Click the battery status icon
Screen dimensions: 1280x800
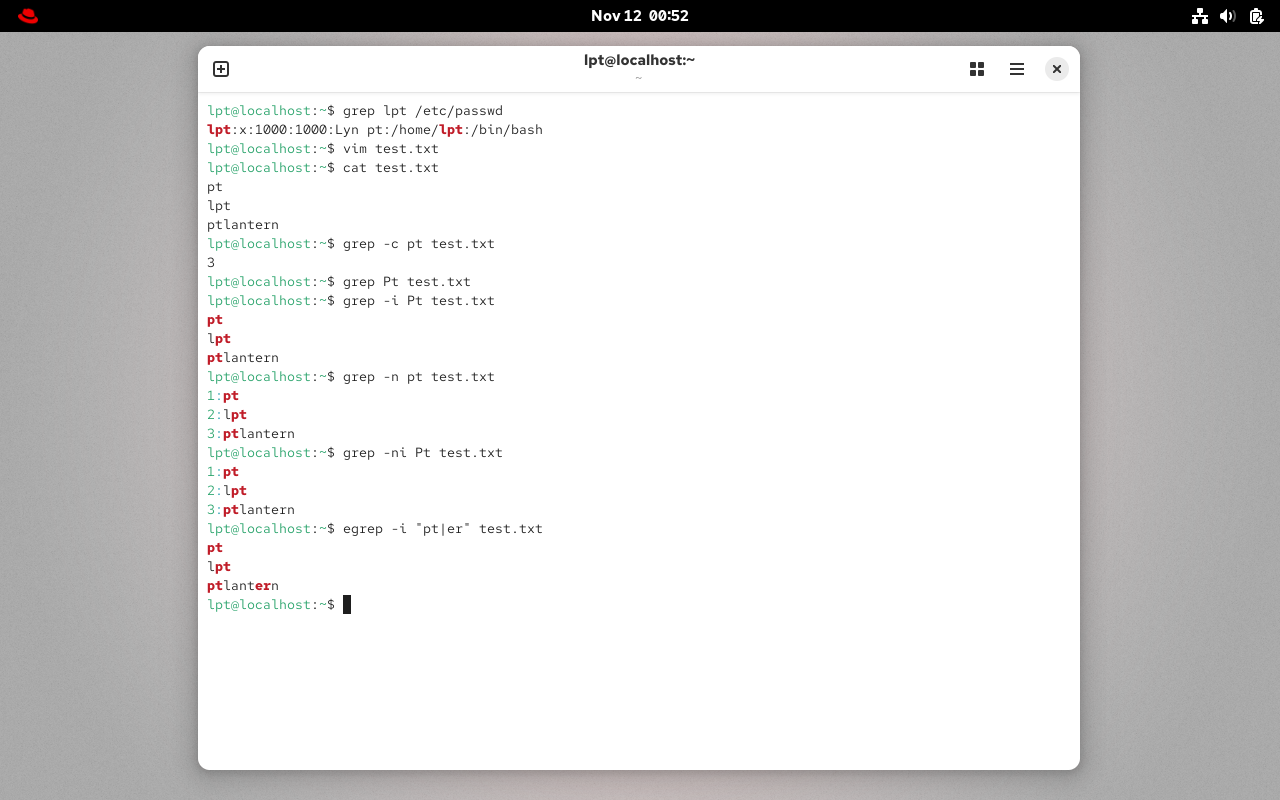tap(1255, 16)
